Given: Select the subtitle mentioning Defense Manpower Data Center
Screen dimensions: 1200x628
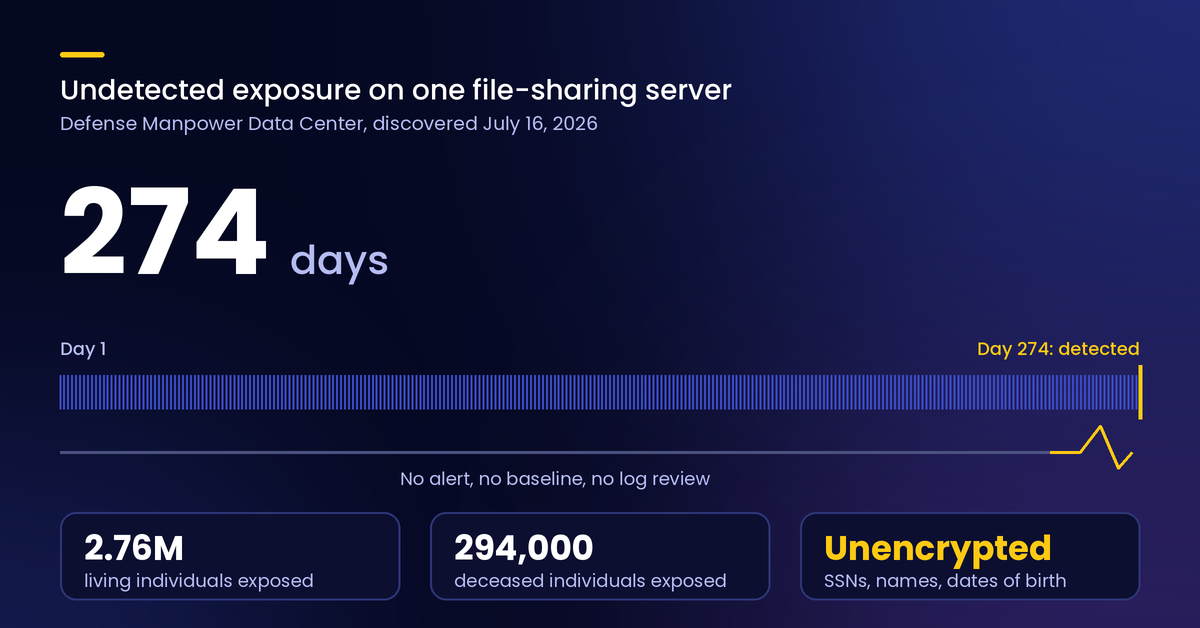Looking at the screenshot, I should [x=329, y=125].
